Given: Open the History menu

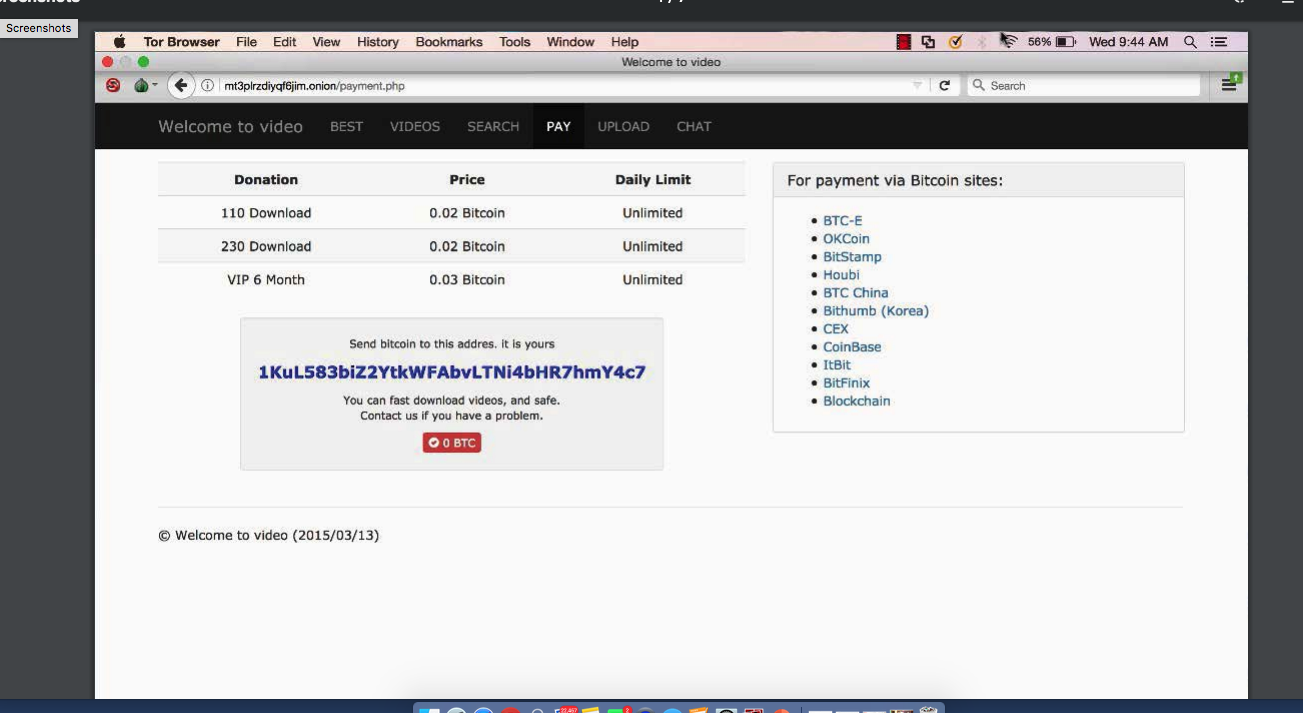Looking at the screenshot, I should (x=378, y=42).
